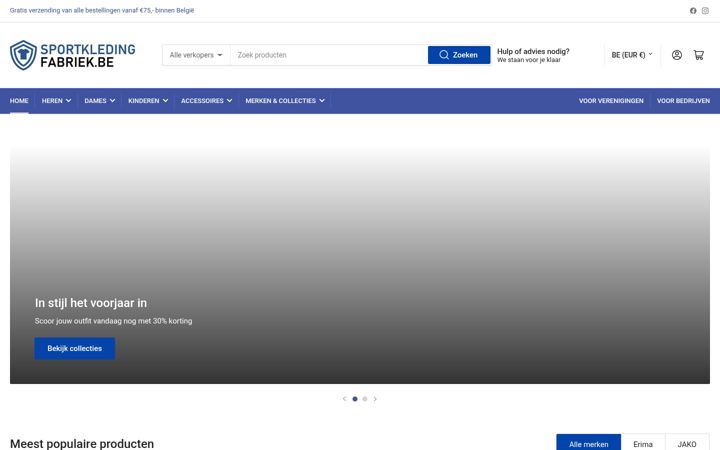
Task: Go to previous slide arrow
Action: (344, 399)
